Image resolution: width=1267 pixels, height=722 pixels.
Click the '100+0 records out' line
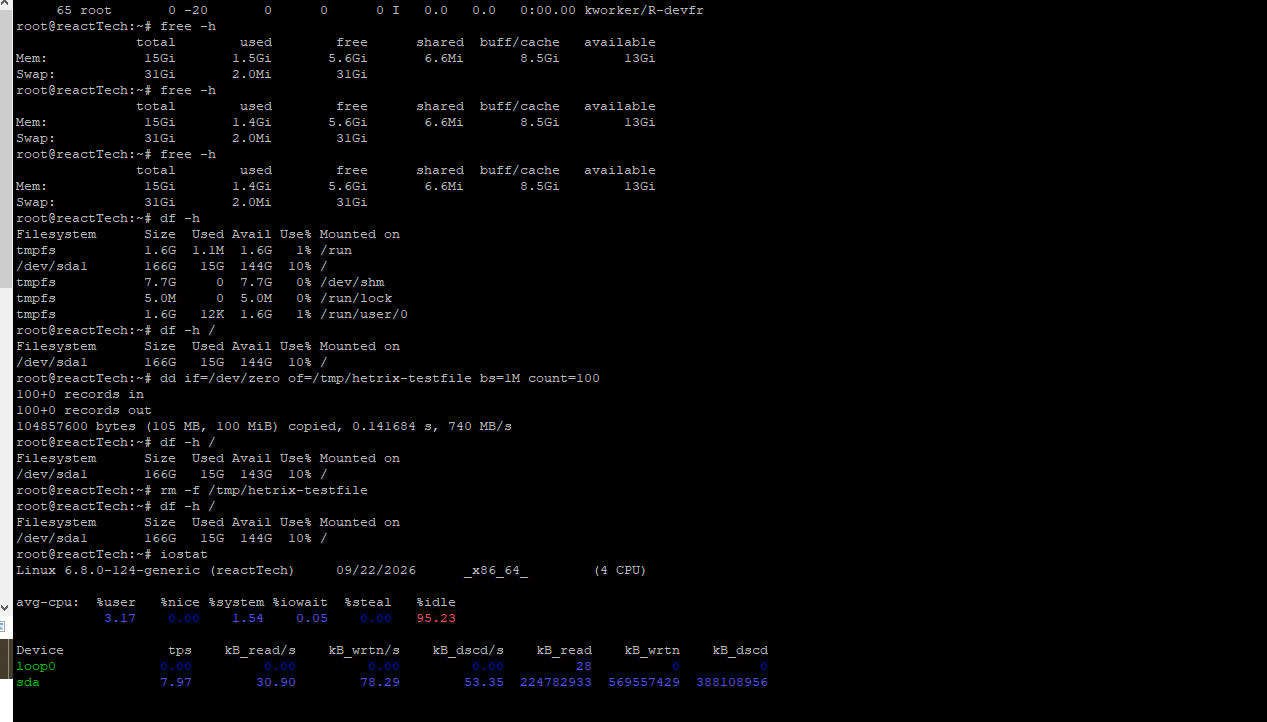pos(84,410)
